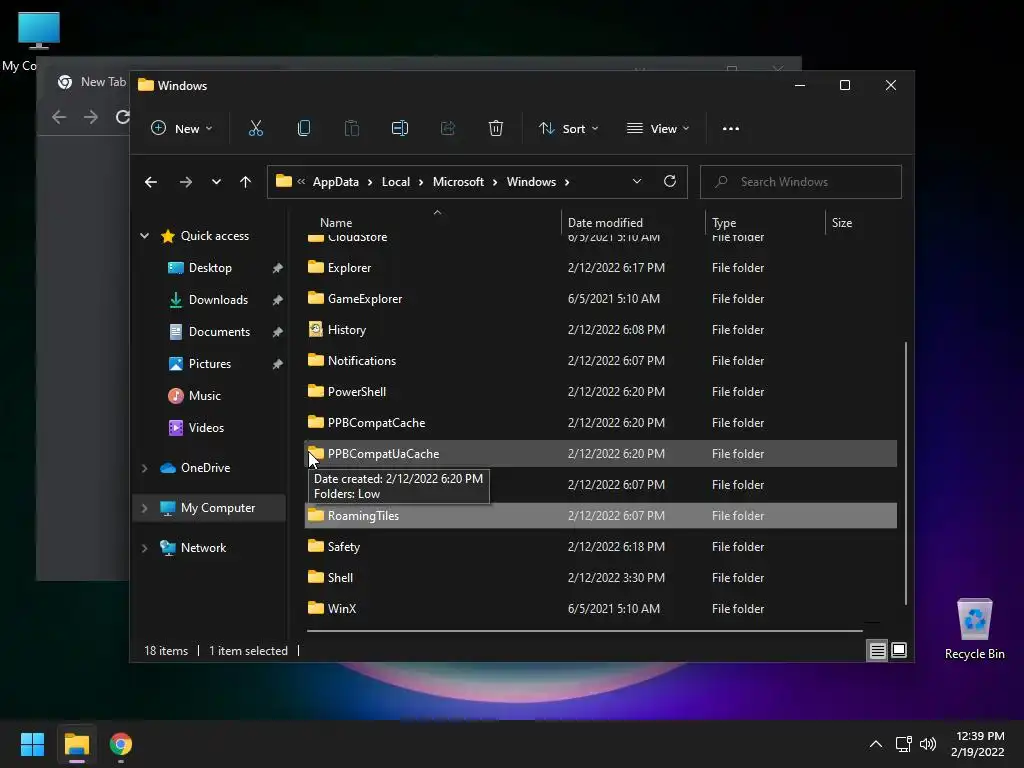The width and height of the screenshot is (1024, 768).
Task: Expand the OneDrive tree node
Action: pyautogui.click(x=144, y=468)
